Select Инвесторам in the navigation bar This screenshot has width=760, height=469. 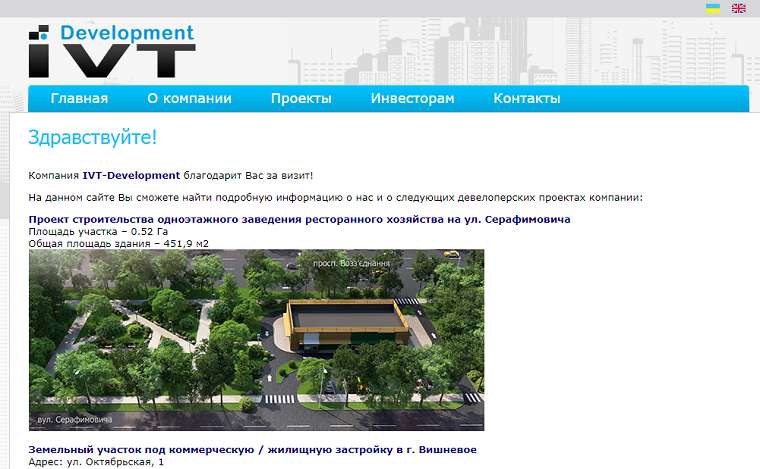(412, 99)
